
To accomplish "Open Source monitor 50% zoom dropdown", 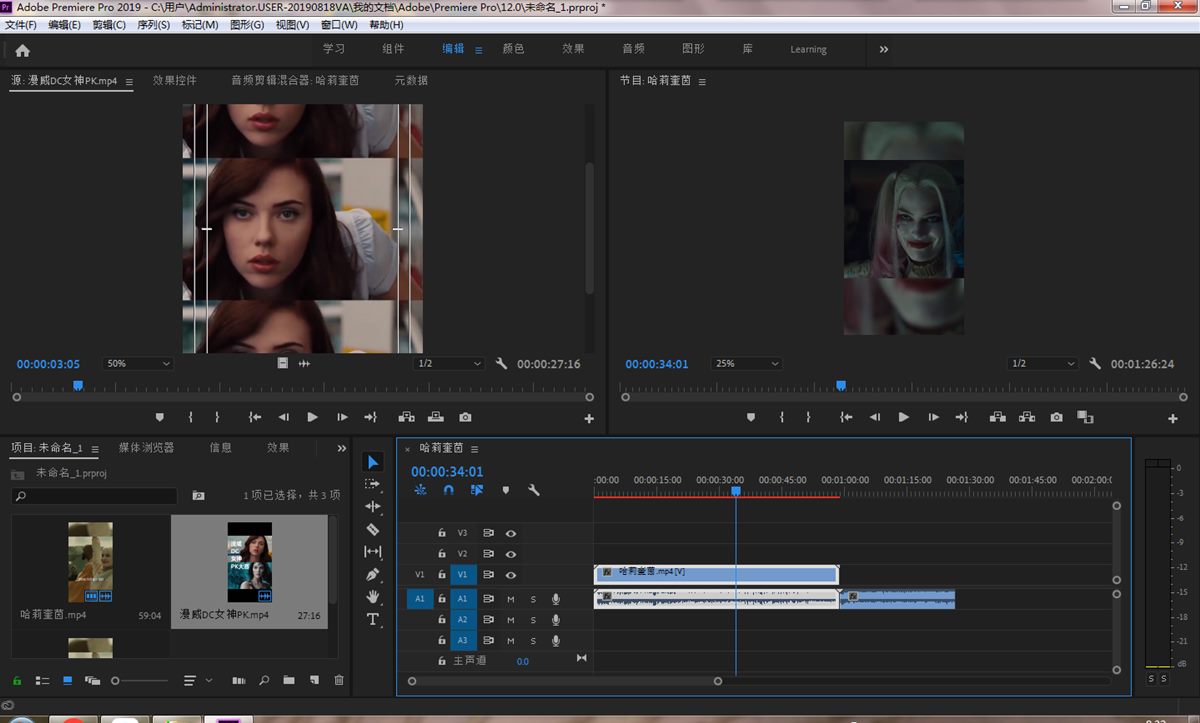I will point(138,364).
